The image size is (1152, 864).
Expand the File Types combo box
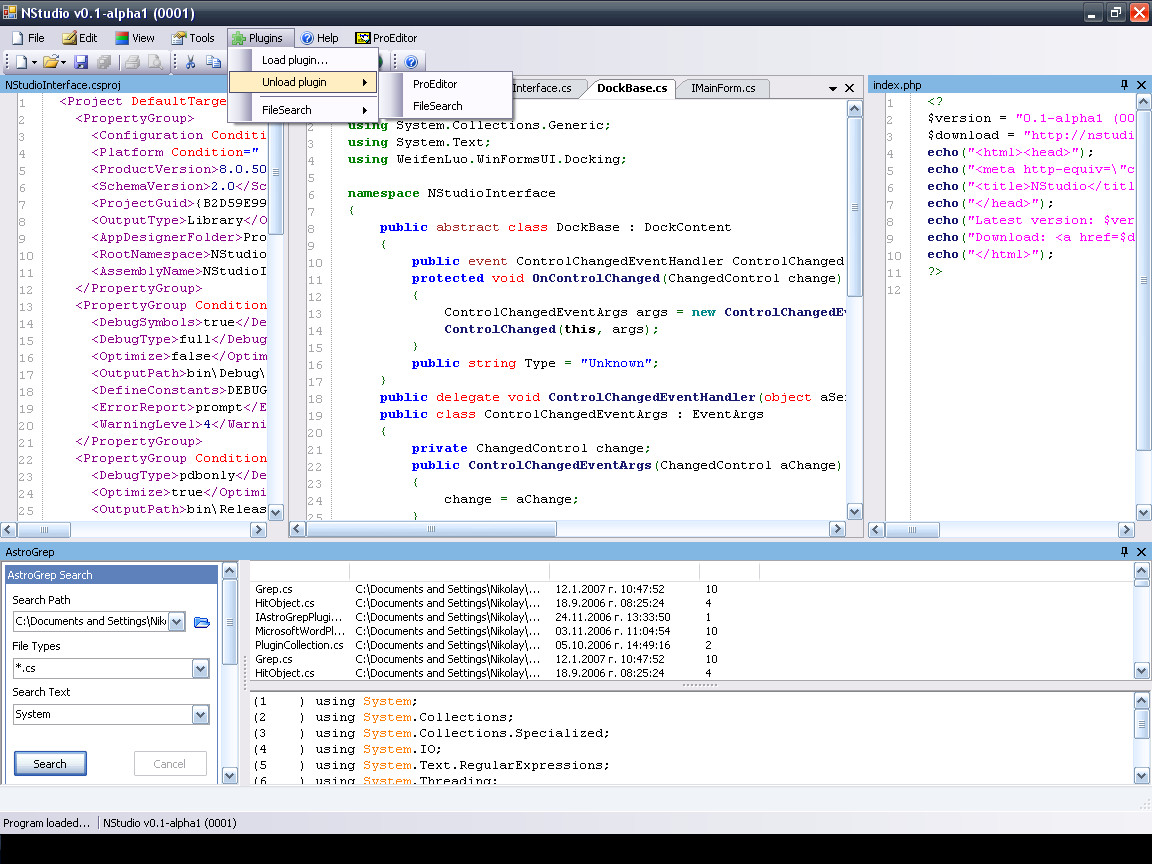pyautogui.click(x=201, y=669)
